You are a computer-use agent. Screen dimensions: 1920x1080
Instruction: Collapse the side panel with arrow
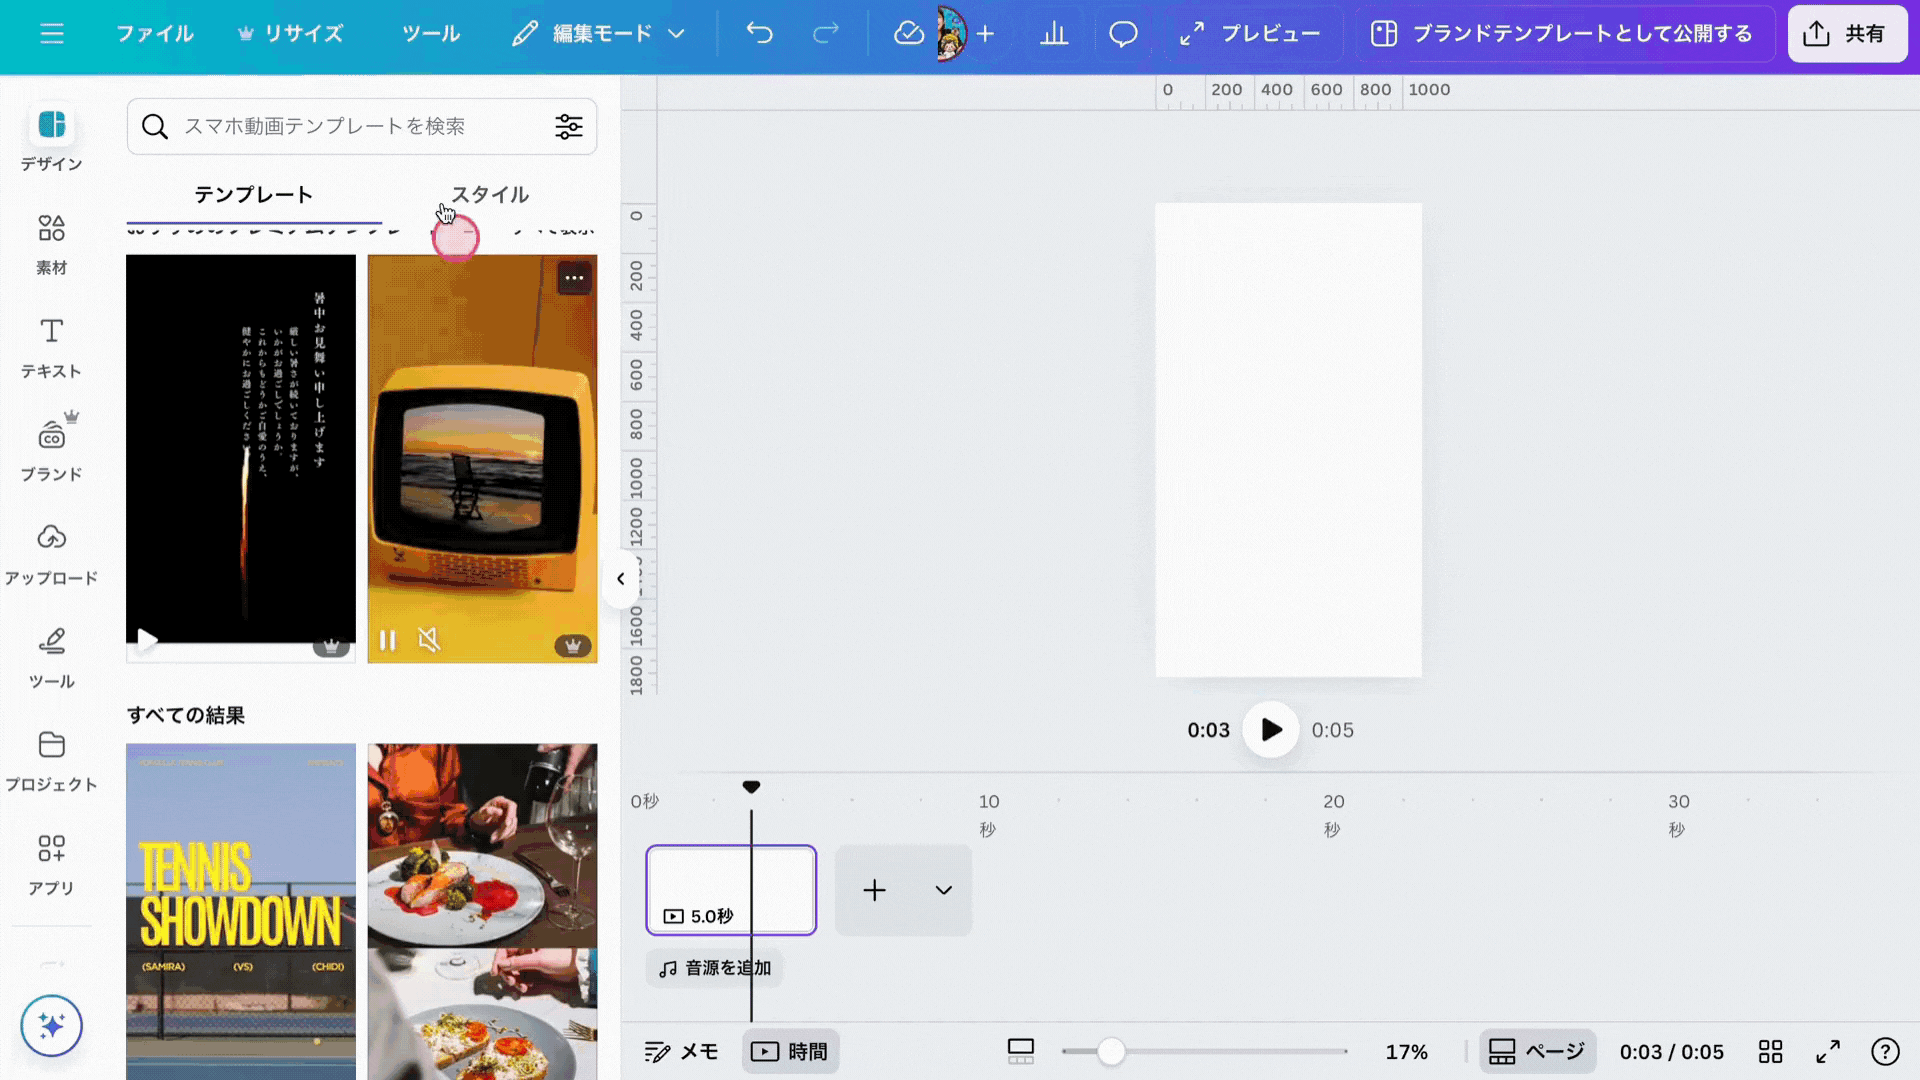click(620, 579)
